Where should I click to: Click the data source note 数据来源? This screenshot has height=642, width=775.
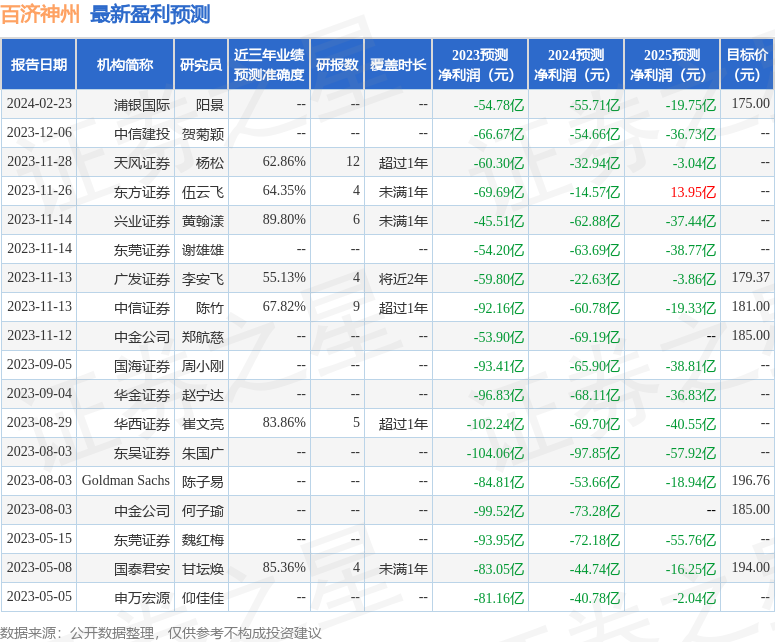[161, 633]
